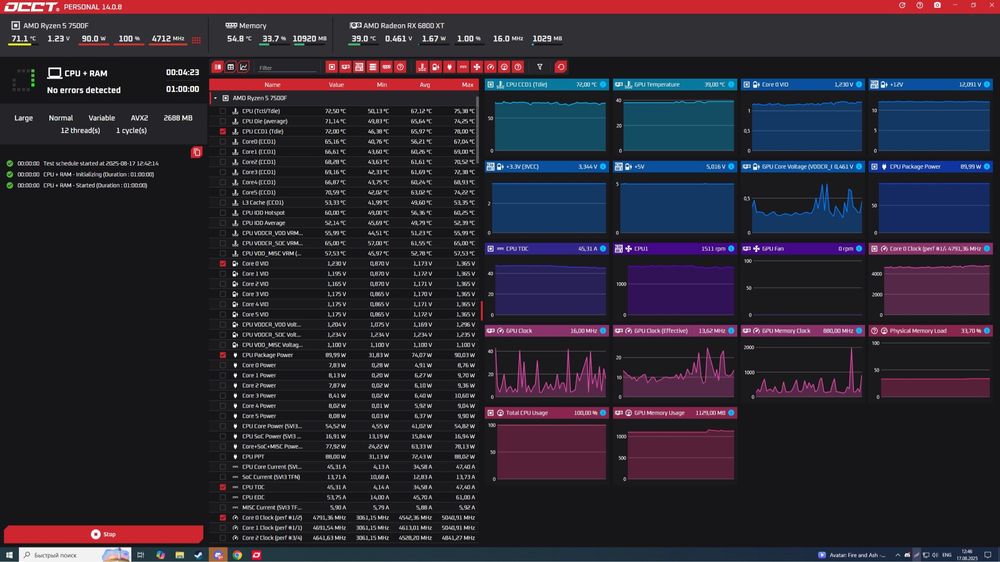Viewport: 1000px width, 562px height.
Task: Switch to table-only monitoring view
Action: [x=231, y=67]
